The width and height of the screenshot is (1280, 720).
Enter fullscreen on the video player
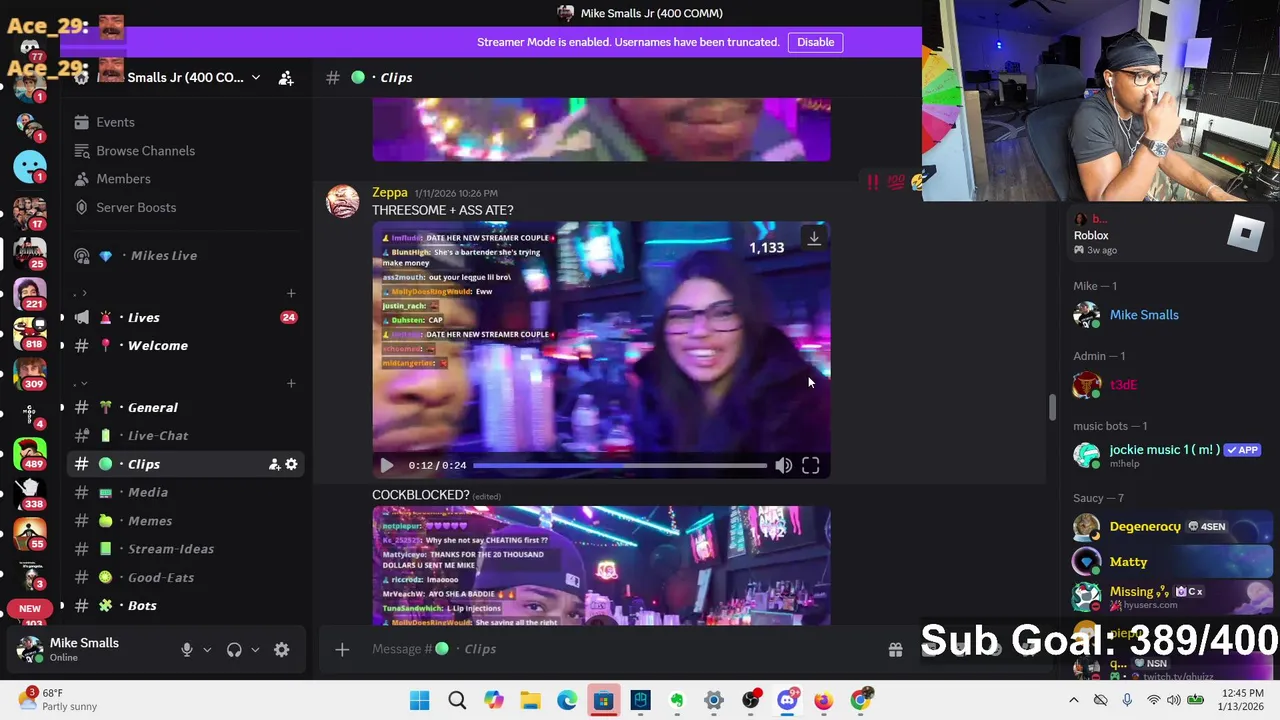tap(810, 465)
